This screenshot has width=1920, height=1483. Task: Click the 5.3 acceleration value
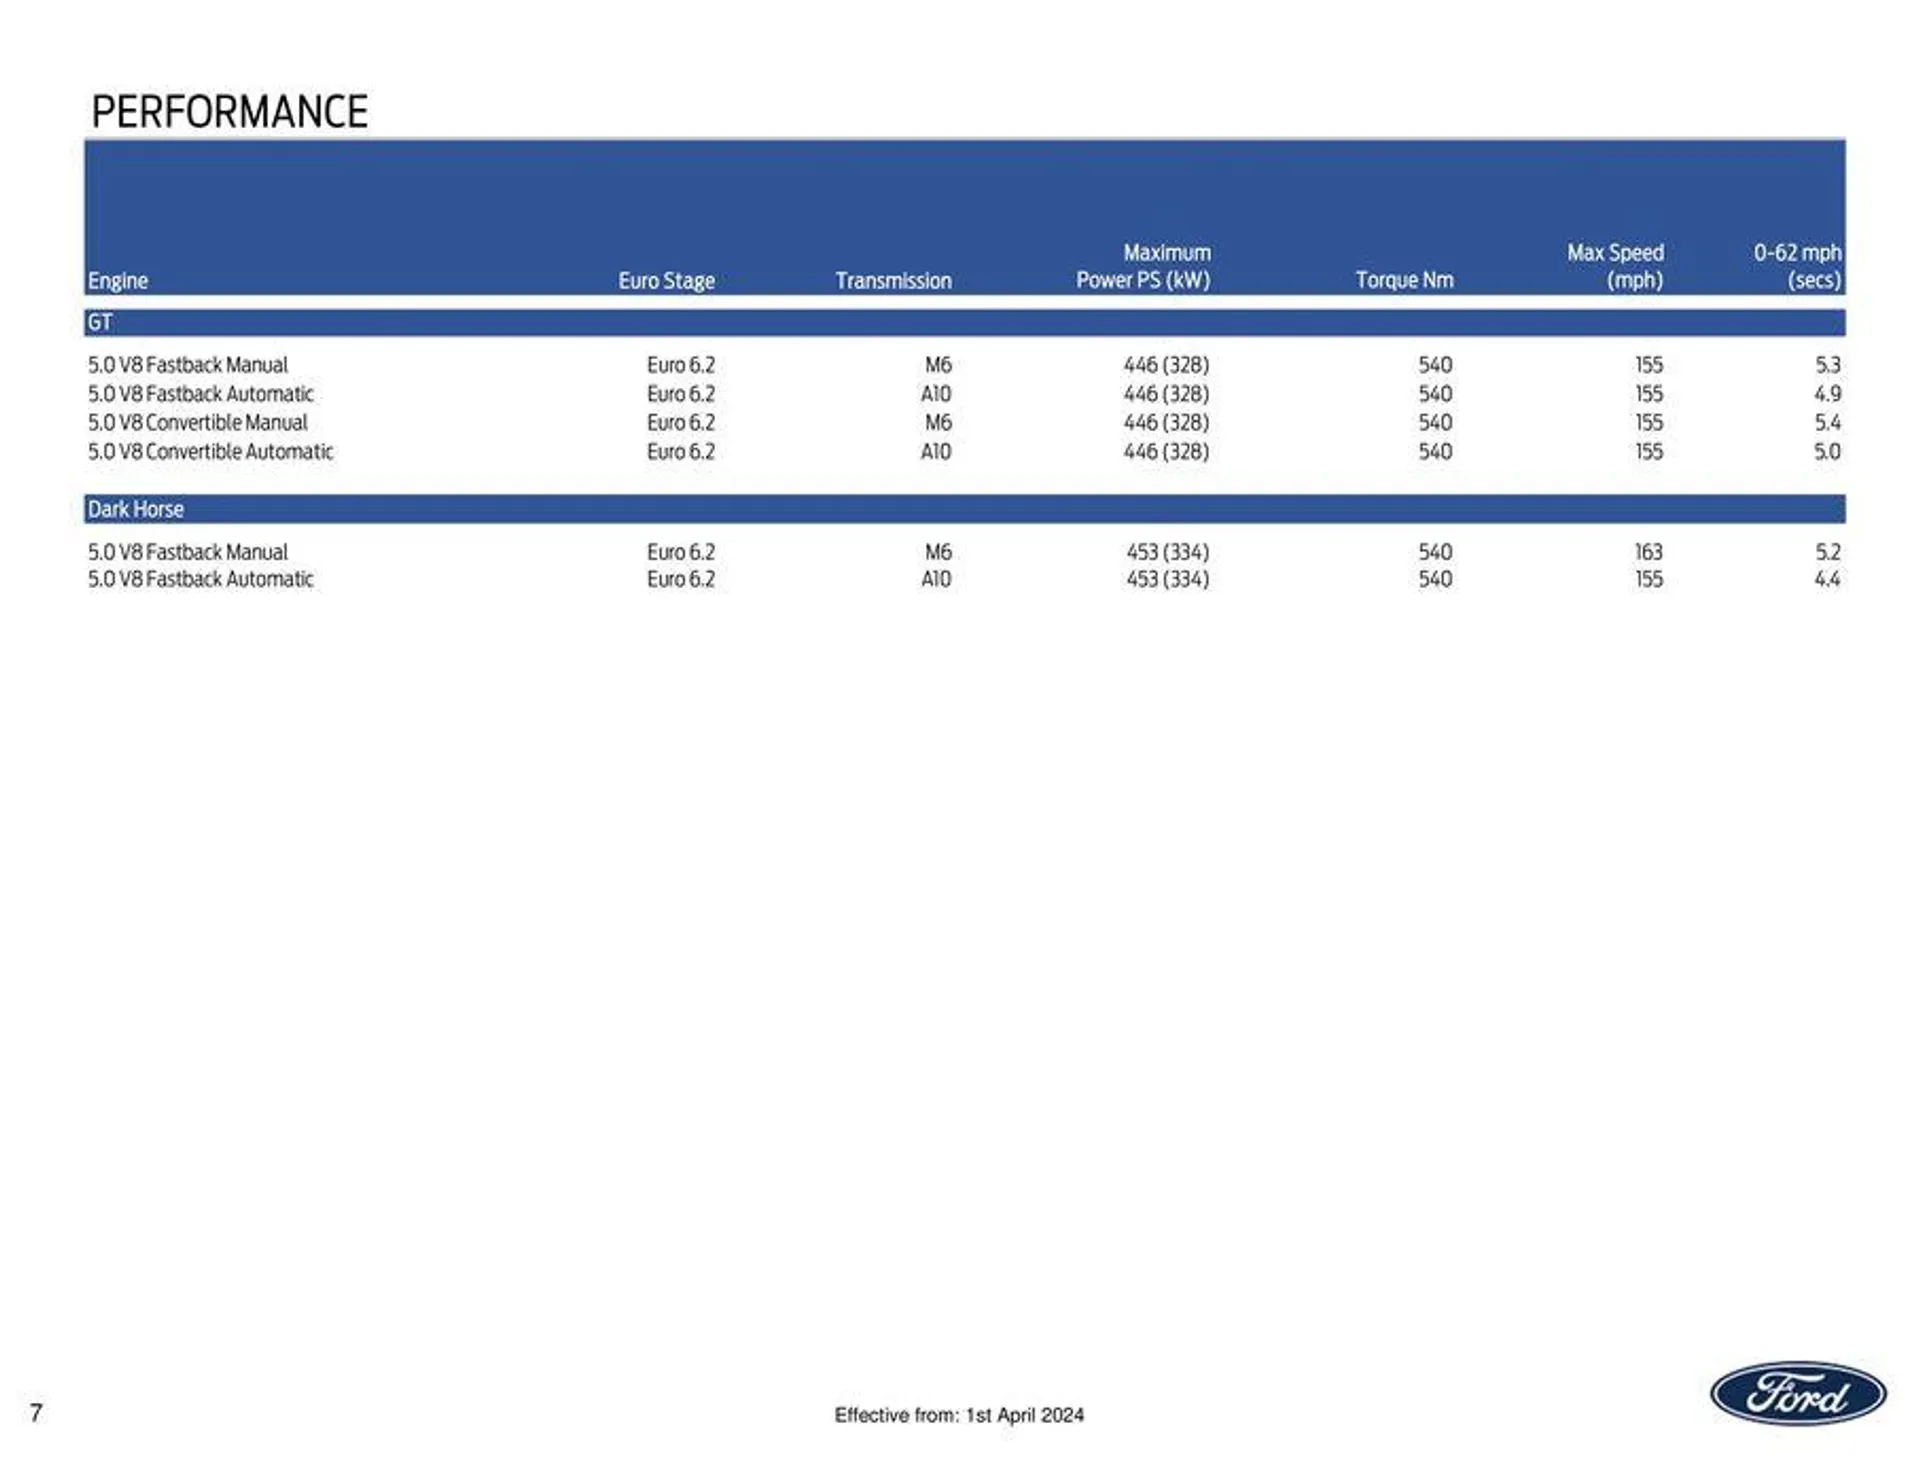pos(1828,365)
